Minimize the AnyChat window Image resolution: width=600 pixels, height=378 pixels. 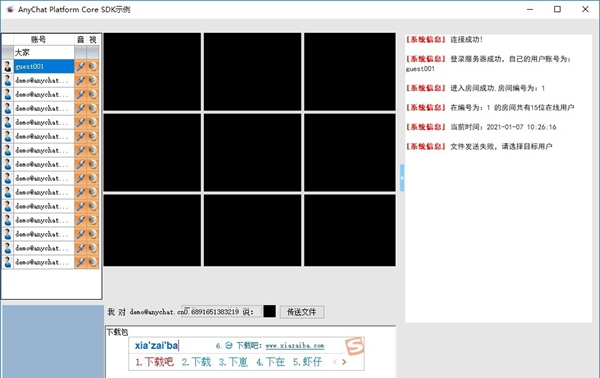click(x=530, y=9)
